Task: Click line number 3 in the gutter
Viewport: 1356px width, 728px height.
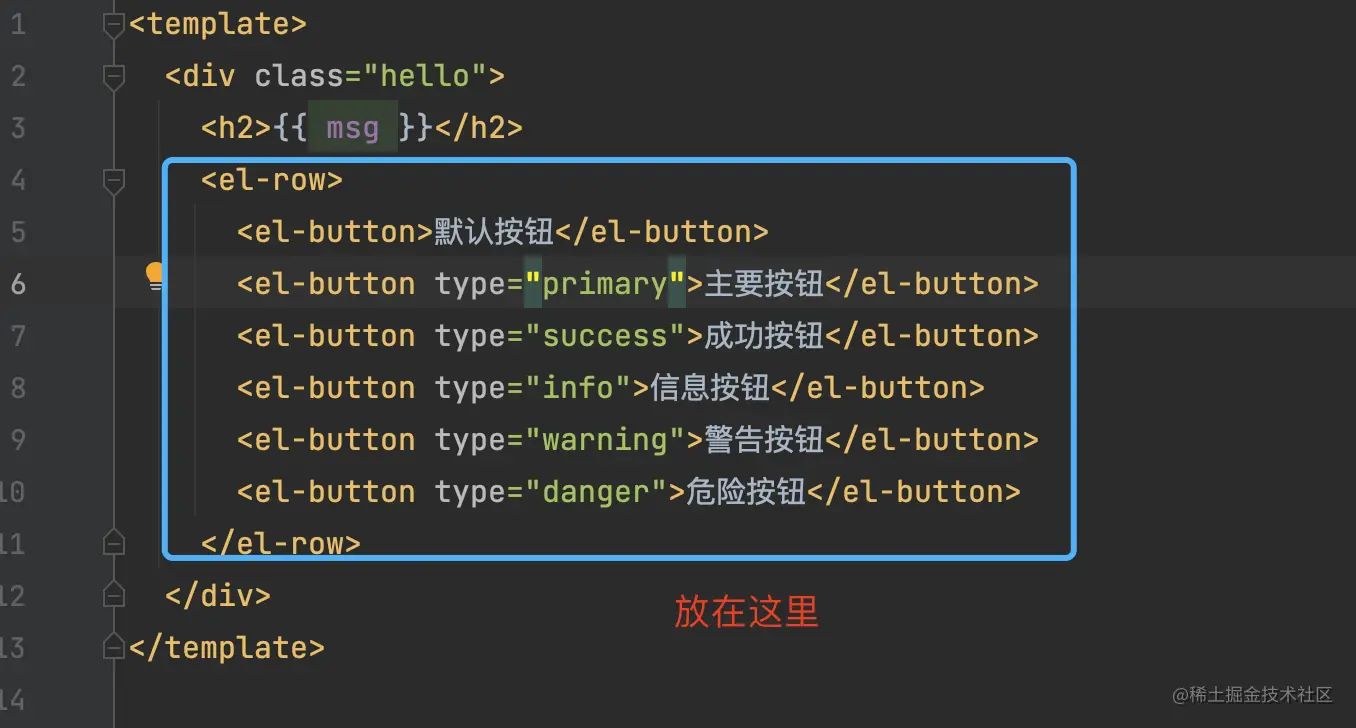Action: pos(18,128)
